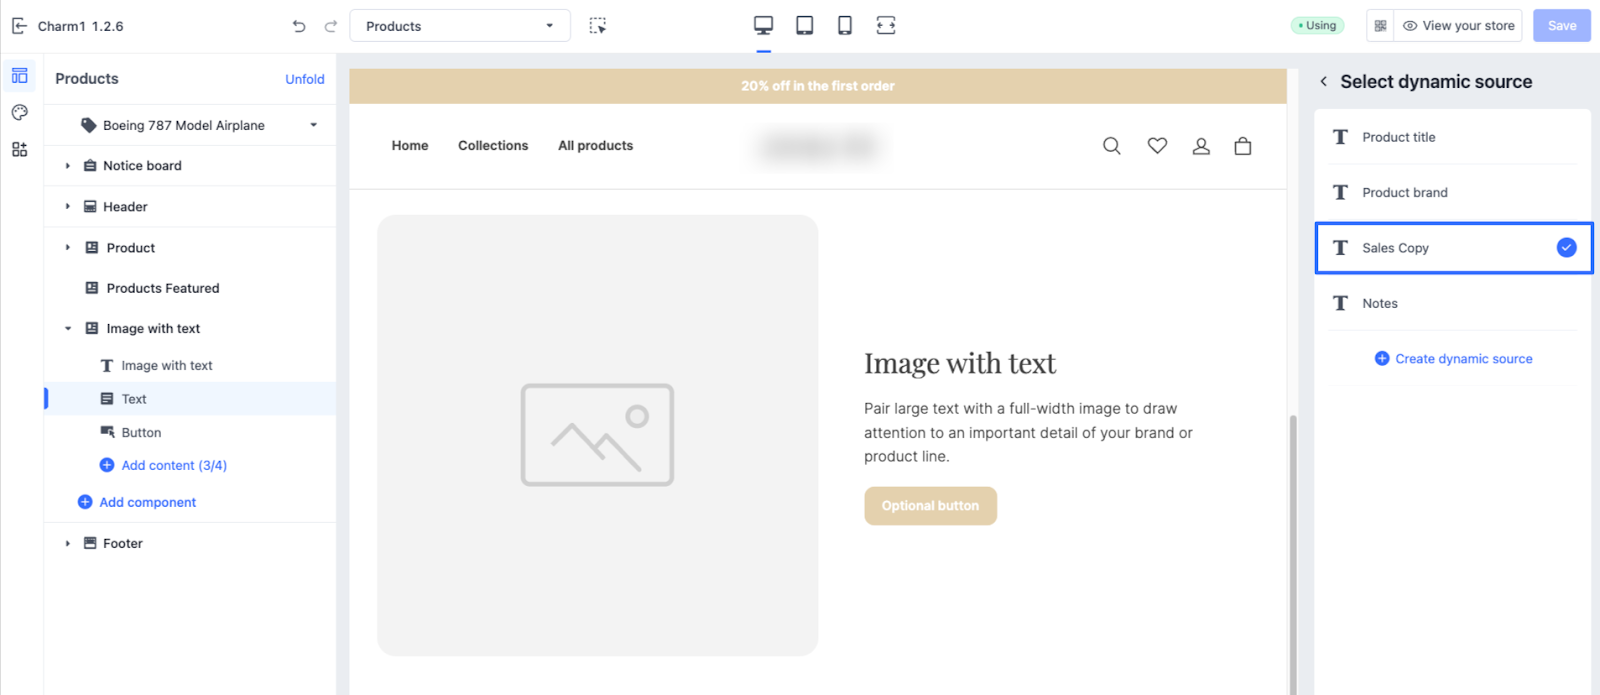Switch to mobile phone preview mode
The width and height of the screenshot is (1600, 695).
[x=845, y=26]
